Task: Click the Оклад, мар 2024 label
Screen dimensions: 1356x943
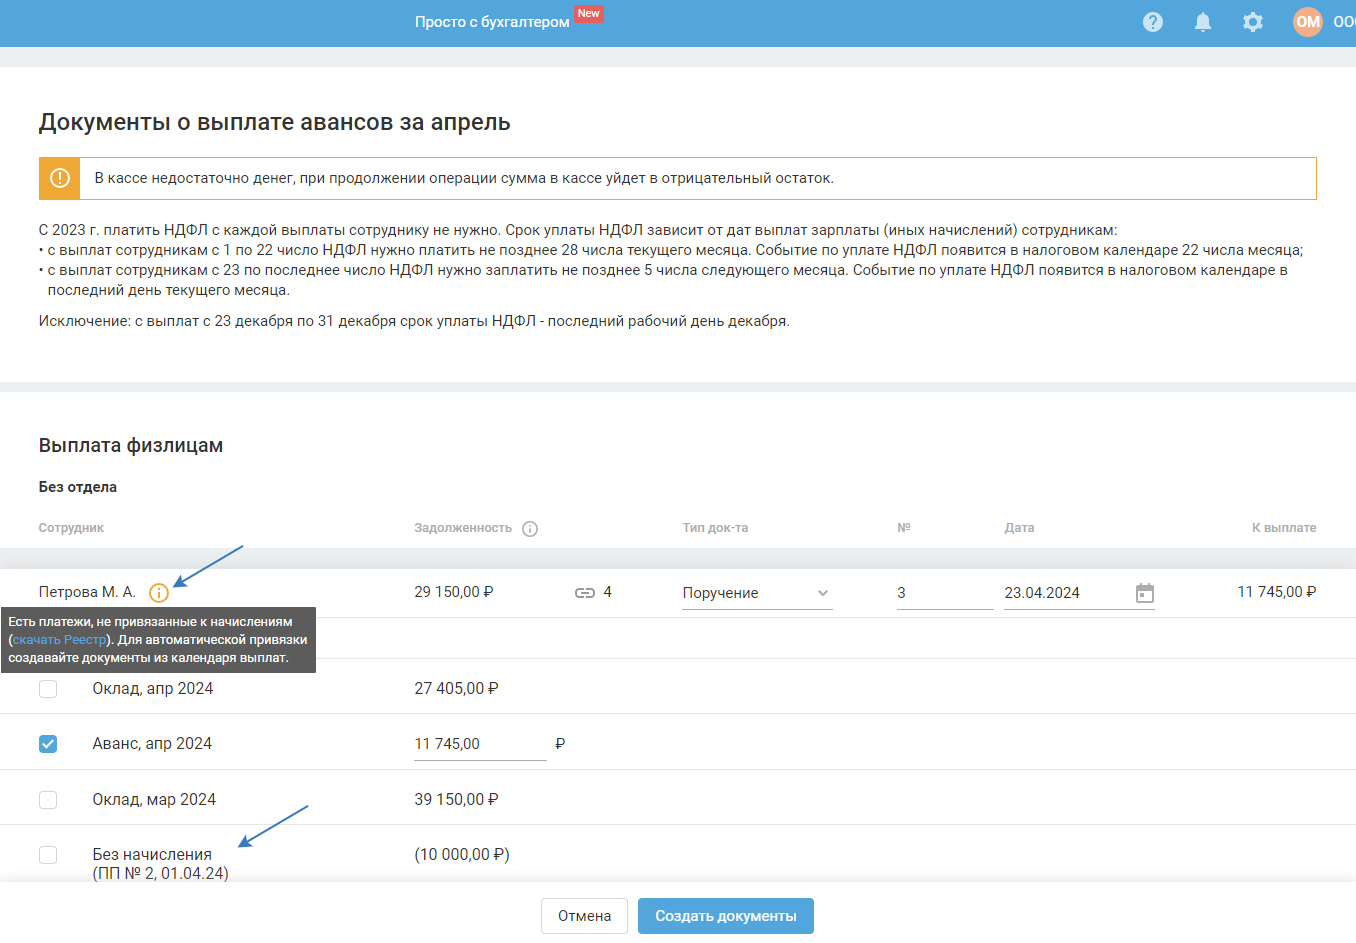Action: [154, 799]
